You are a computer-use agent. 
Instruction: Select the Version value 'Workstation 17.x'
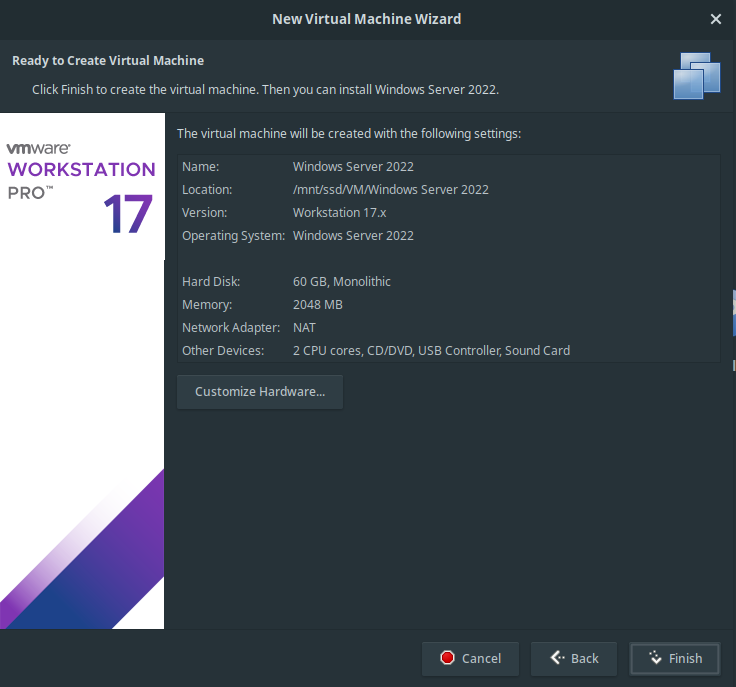(x=339, y=213)
